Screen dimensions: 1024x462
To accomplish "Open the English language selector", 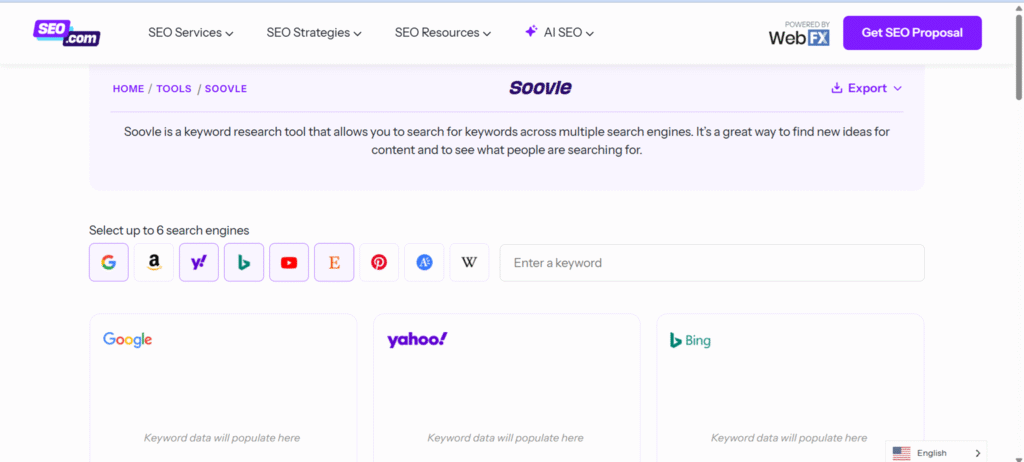I will coord(936,453).
